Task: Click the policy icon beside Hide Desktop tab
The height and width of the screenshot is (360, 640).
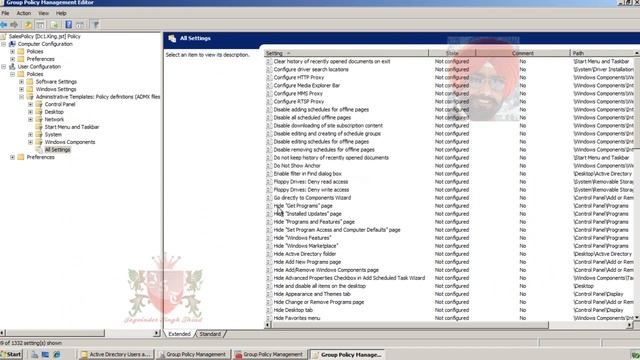Action: click(x=269, y=310)
